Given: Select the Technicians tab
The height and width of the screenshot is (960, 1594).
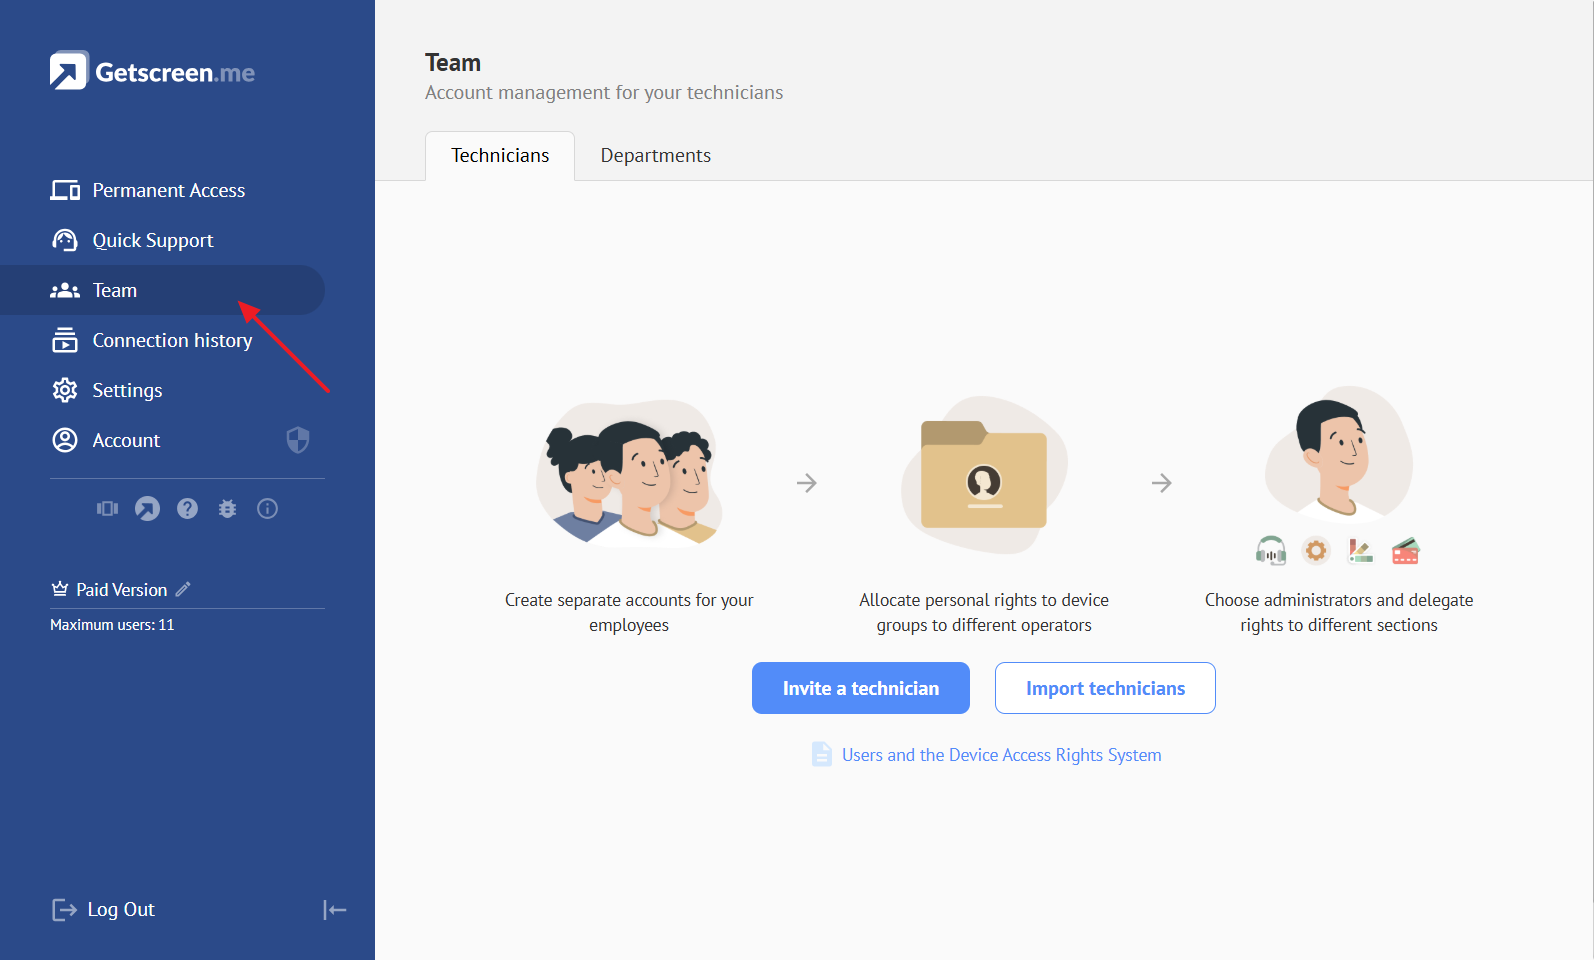Looking at the screenshot, I should (500, 156).
